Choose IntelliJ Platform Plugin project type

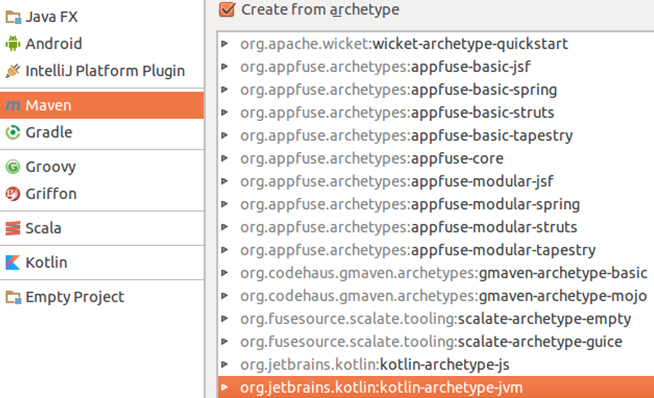[102, 71]
